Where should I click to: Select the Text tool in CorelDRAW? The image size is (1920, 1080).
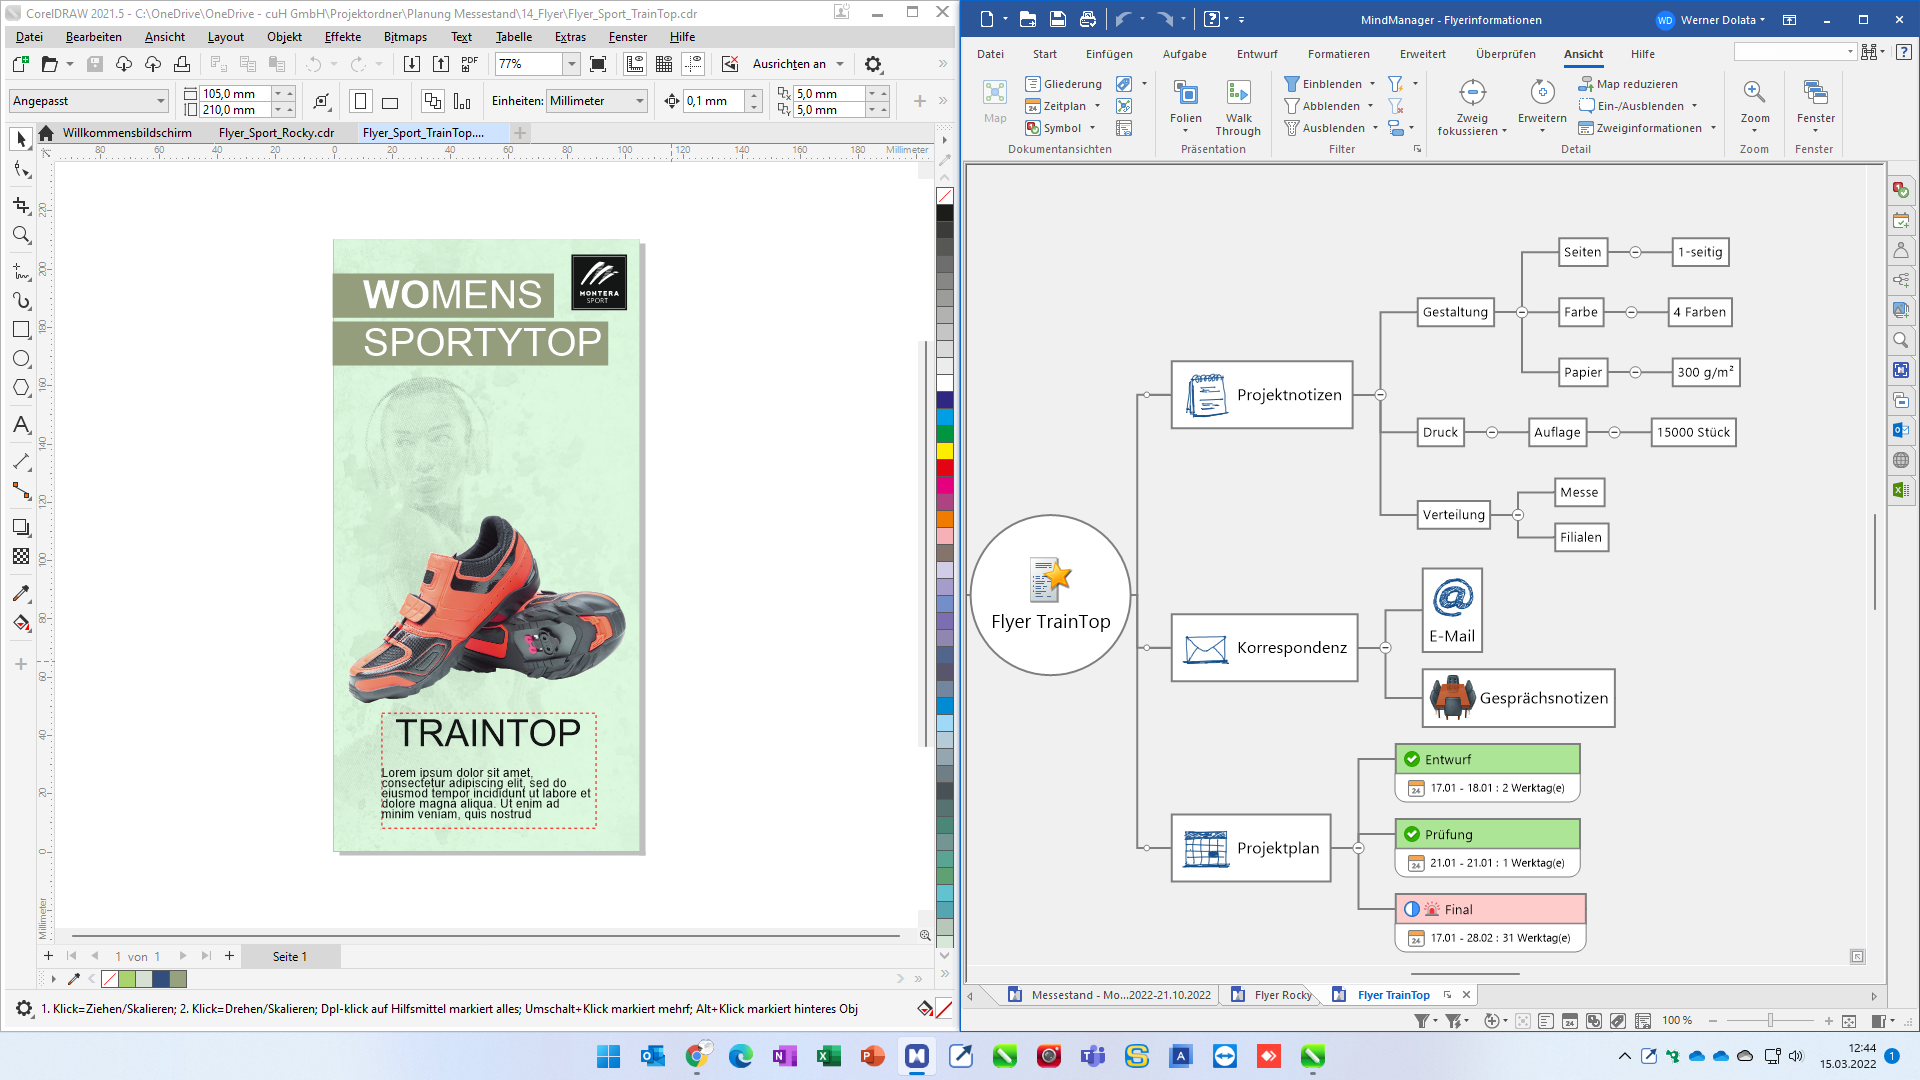coord(21,425)
